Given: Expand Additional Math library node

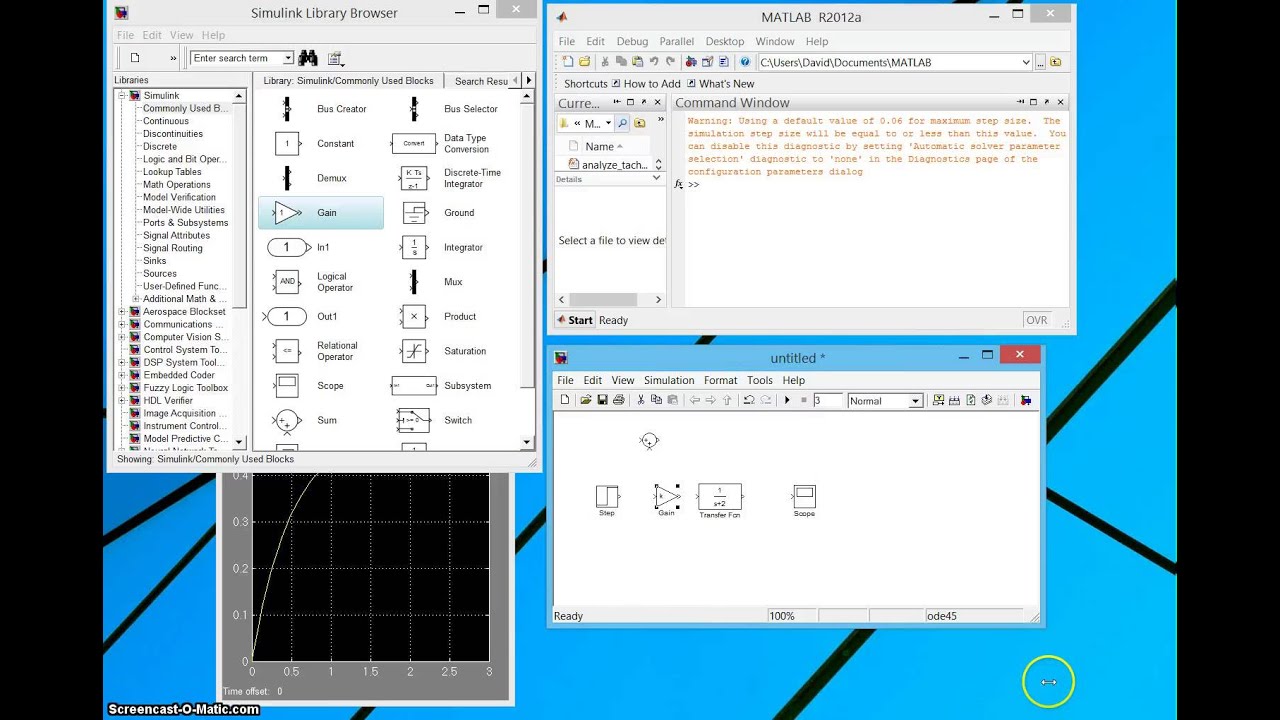Looking at the screenshot, I should pos(136,299).
